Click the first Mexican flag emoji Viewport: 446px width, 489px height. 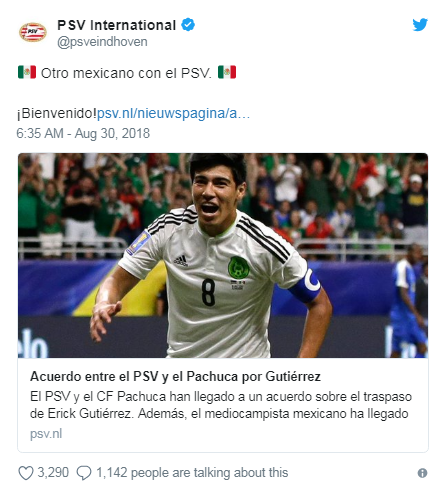(x=27, y=72)
